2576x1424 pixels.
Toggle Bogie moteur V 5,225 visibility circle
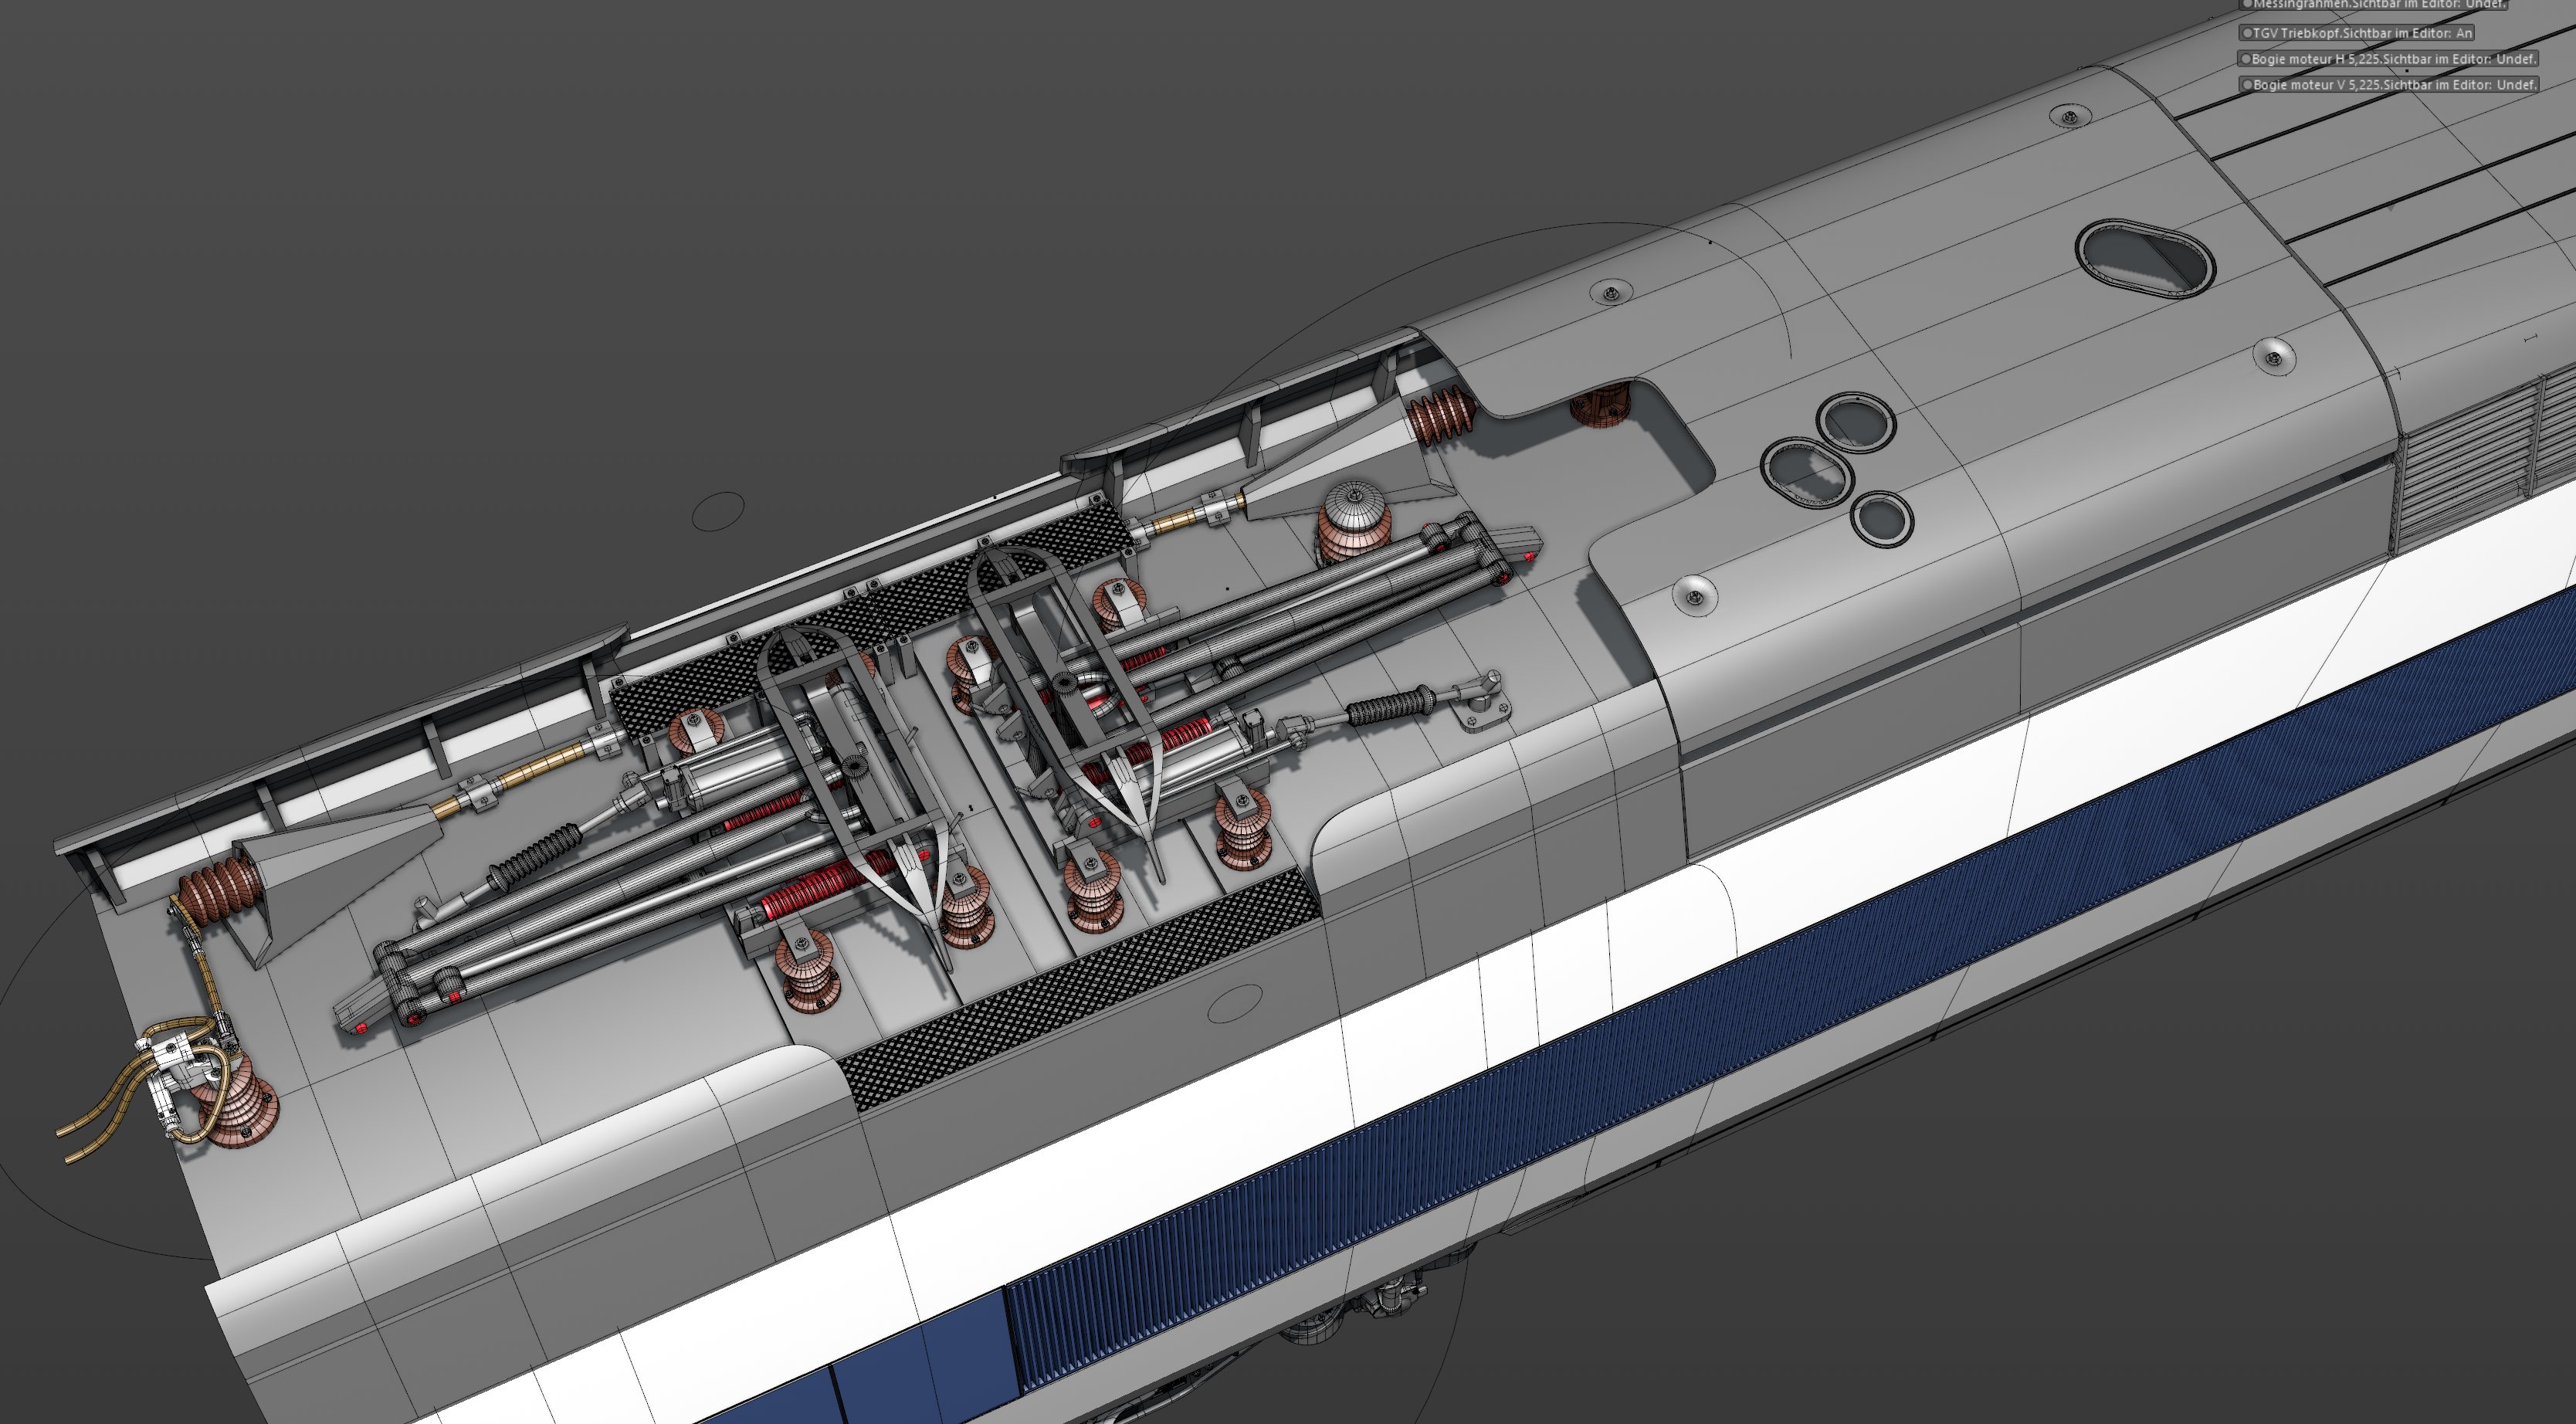click(2248, 85)
